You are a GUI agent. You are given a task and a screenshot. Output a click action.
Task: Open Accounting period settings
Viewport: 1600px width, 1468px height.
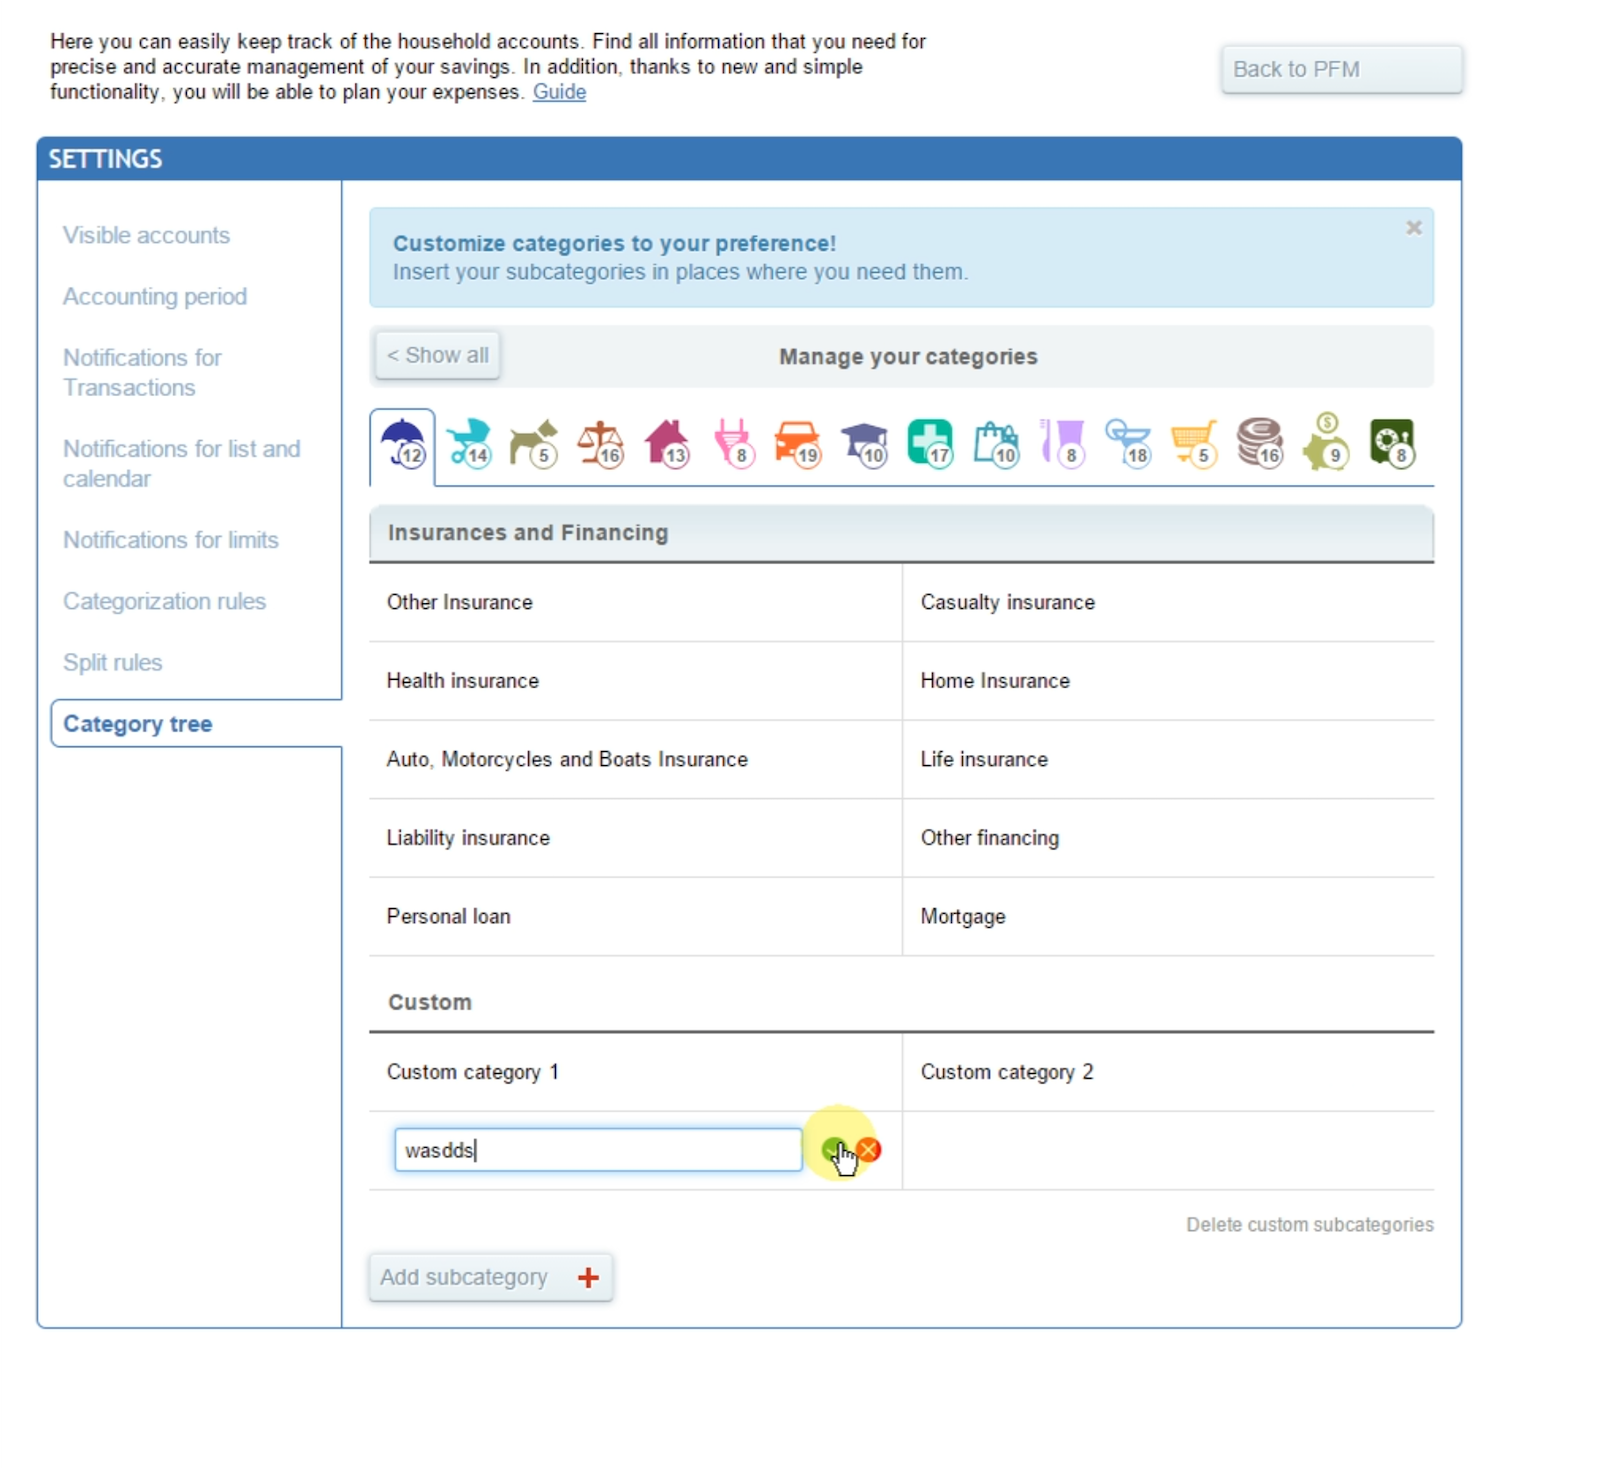tap(155, 296)
